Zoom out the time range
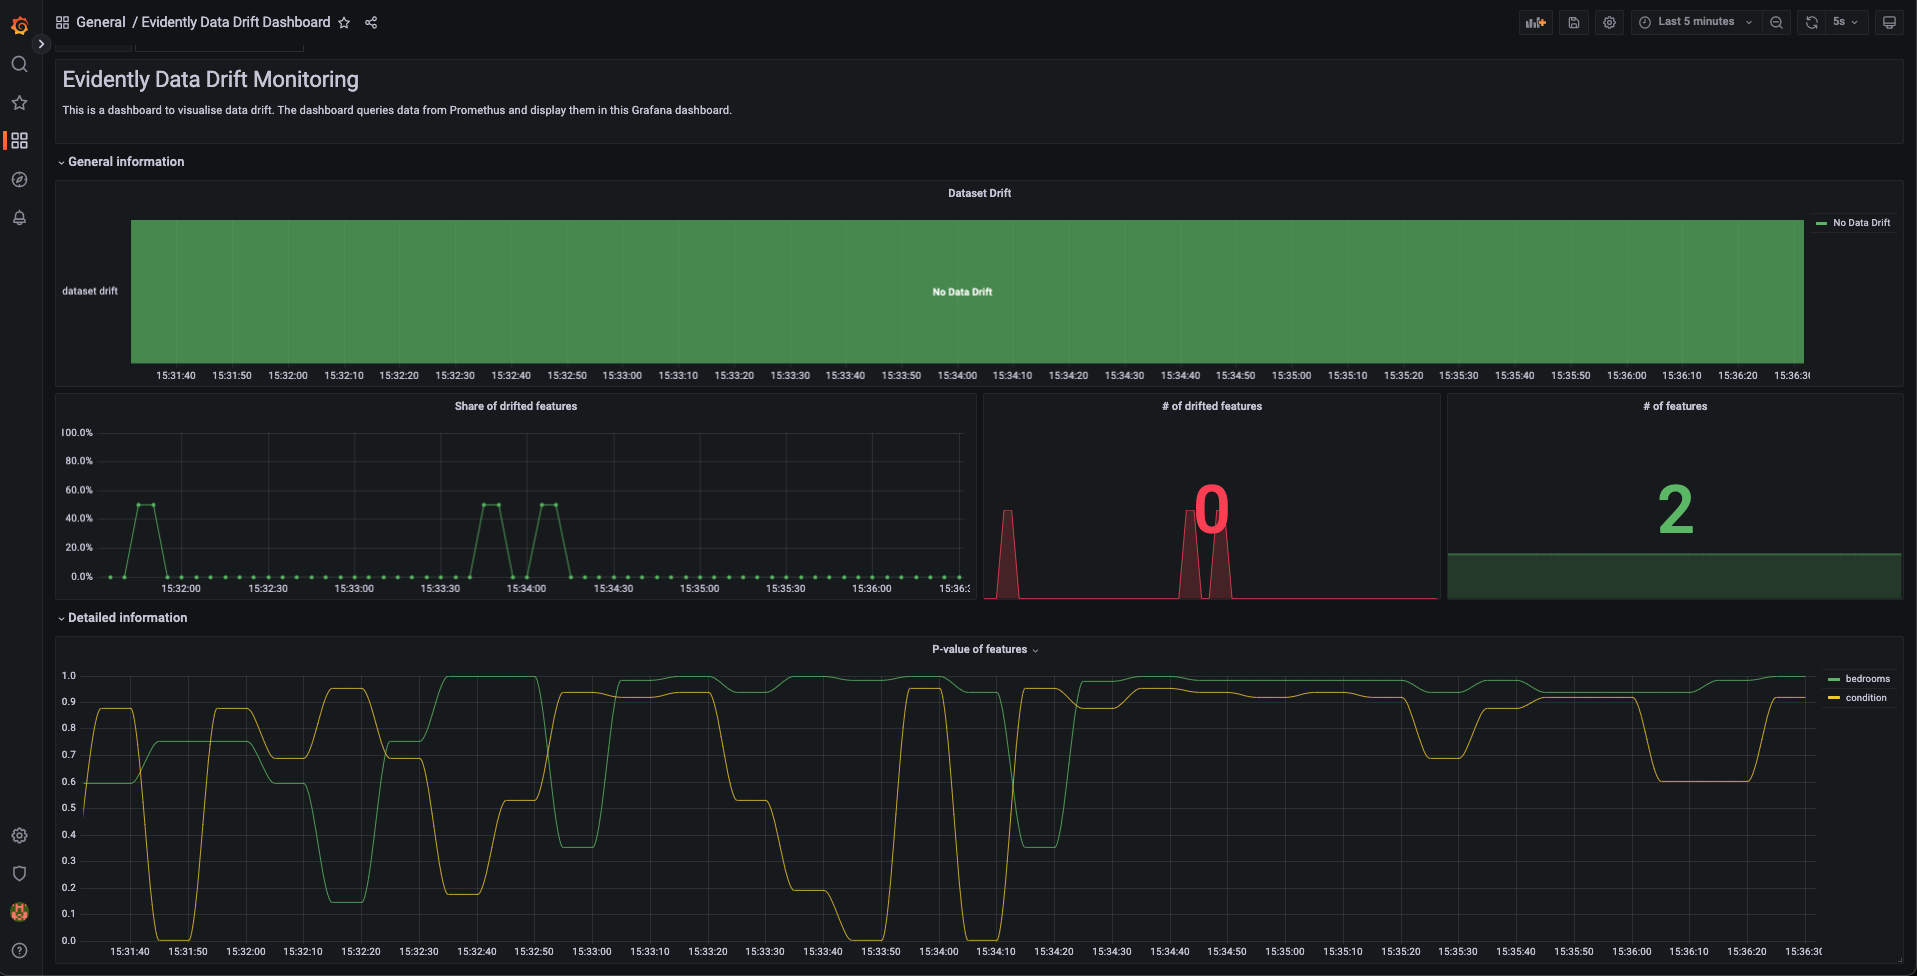 click(x=1776, y=22)
